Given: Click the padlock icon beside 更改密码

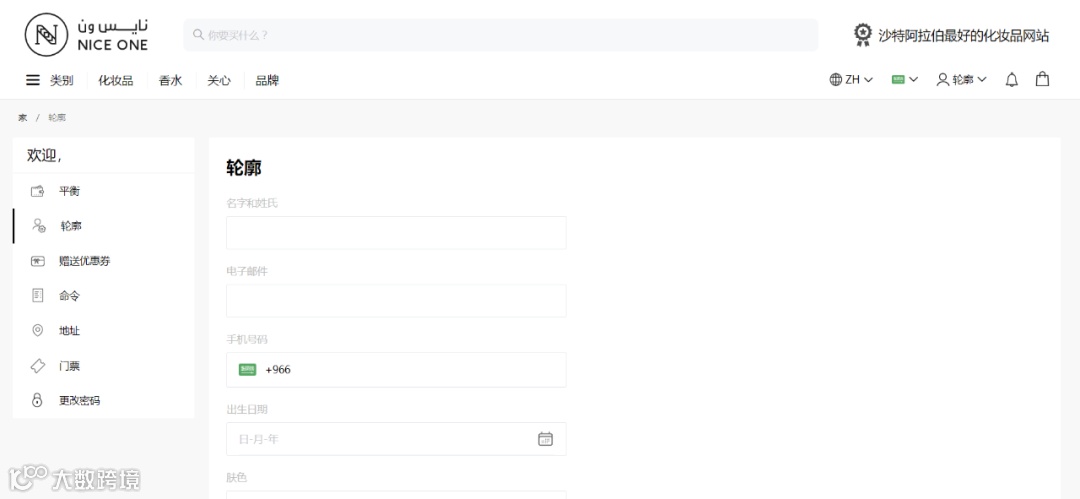Looking at the screenshot, I should (38, 400).
